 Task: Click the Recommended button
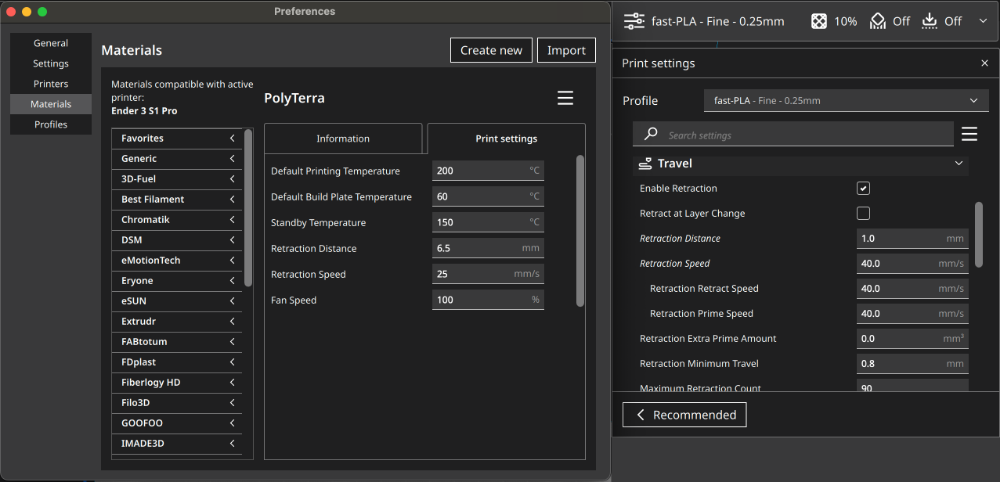coord(684,415)
